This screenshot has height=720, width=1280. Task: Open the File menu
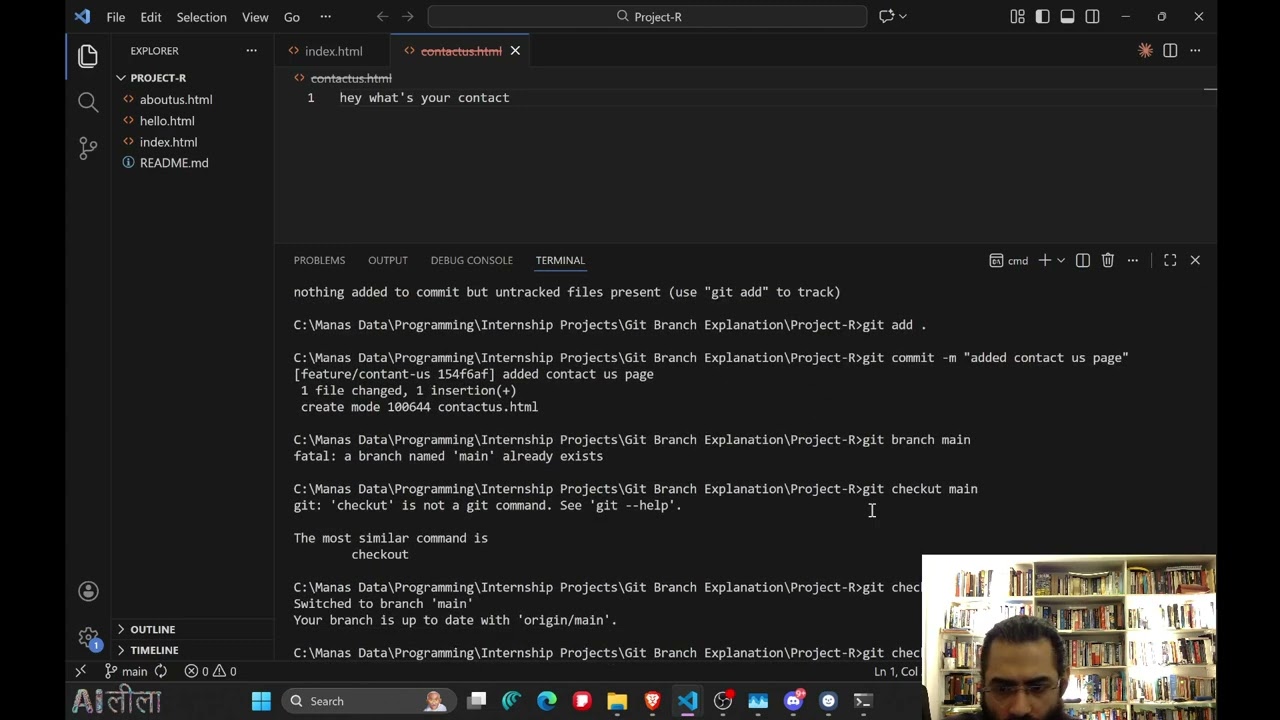116,17
